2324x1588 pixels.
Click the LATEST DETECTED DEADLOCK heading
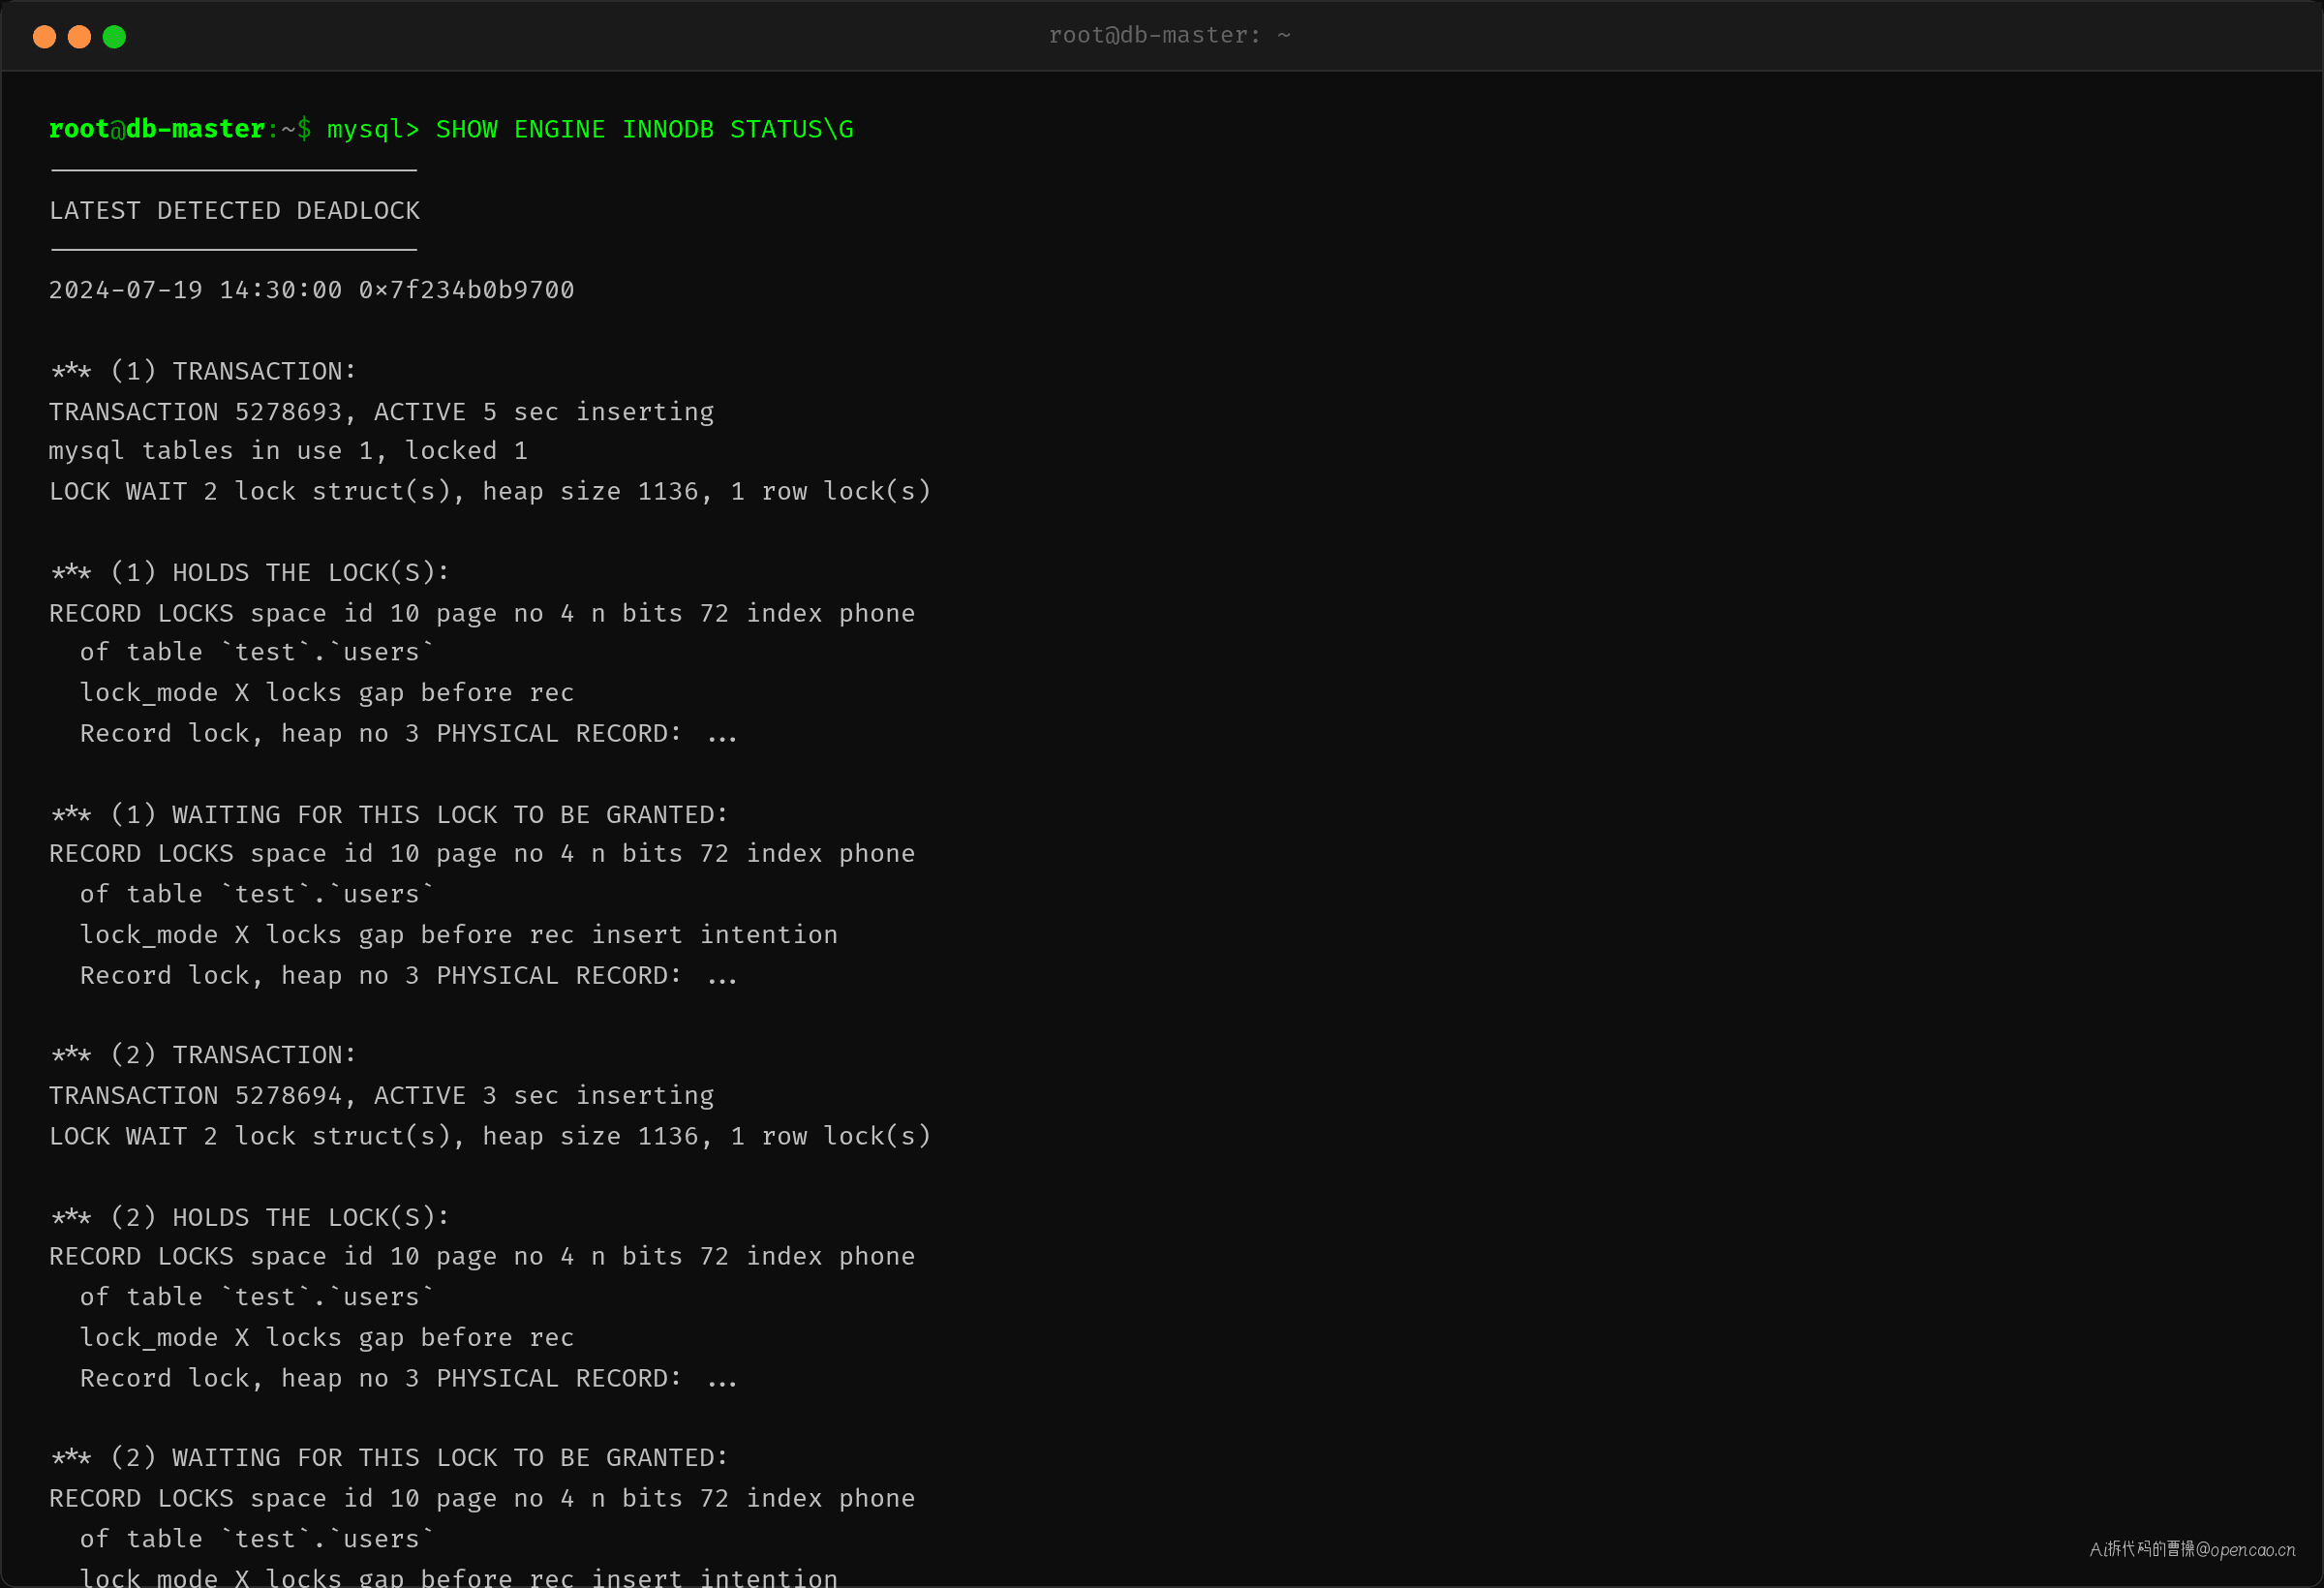click(x=235, y=211)
